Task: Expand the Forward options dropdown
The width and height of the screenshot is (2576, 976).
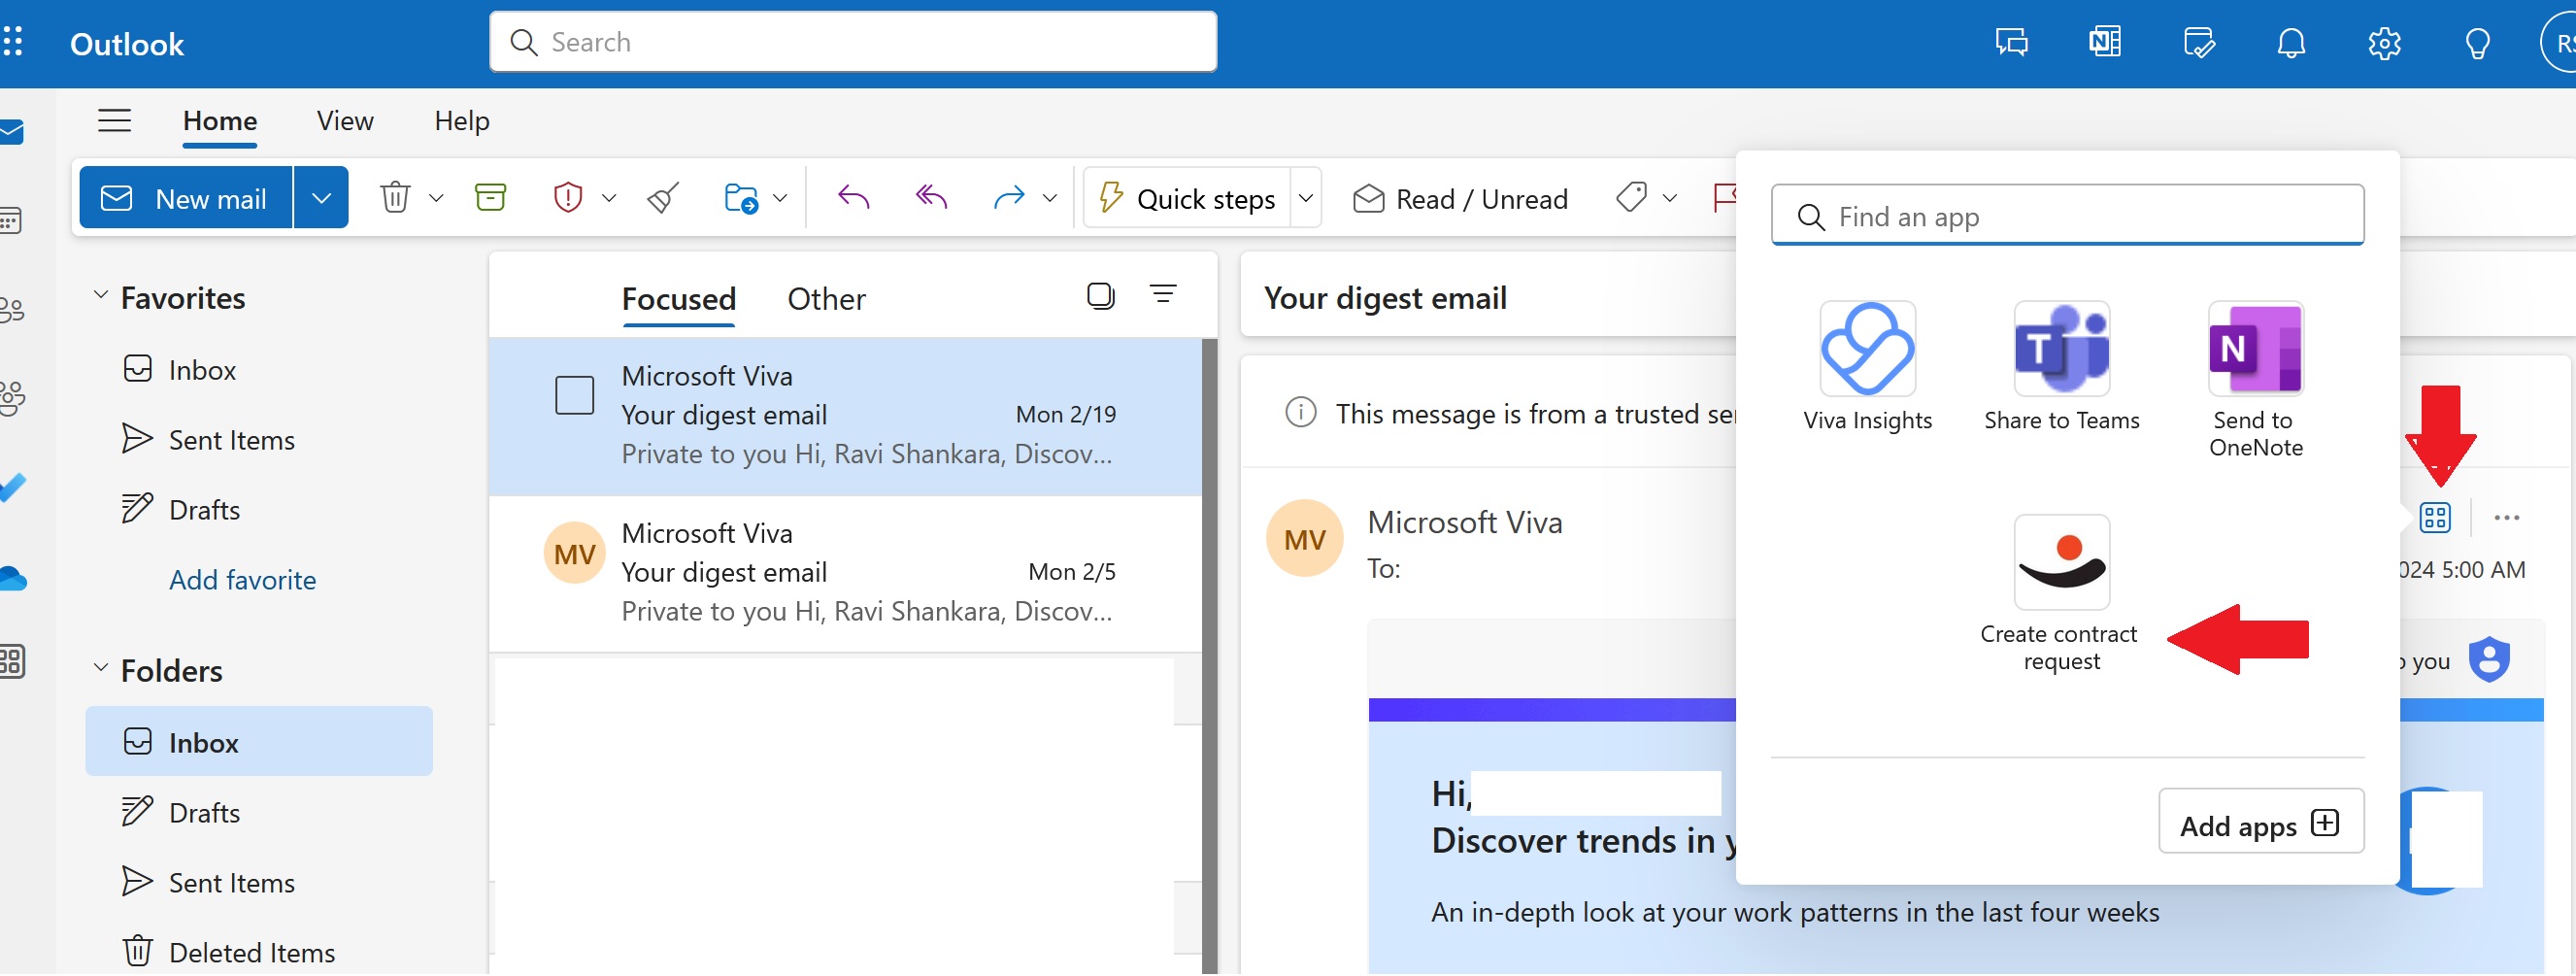Action: pos(1049,199)
